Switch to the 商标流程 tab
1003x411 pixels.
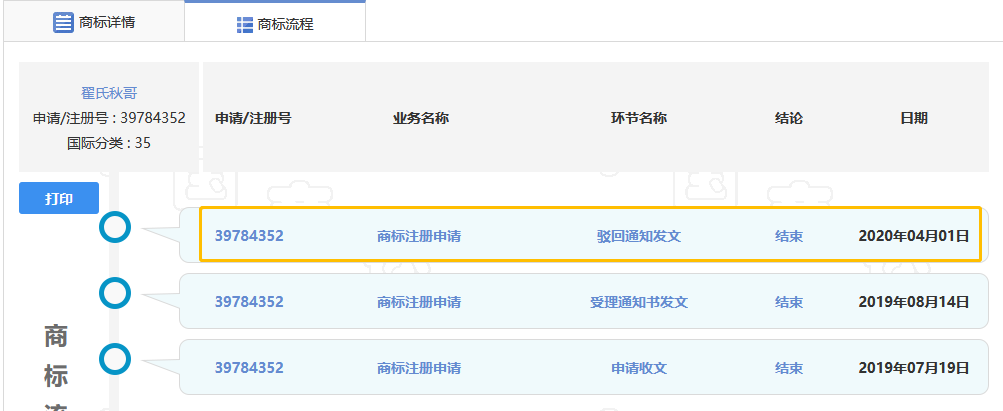tap(275, 23)
